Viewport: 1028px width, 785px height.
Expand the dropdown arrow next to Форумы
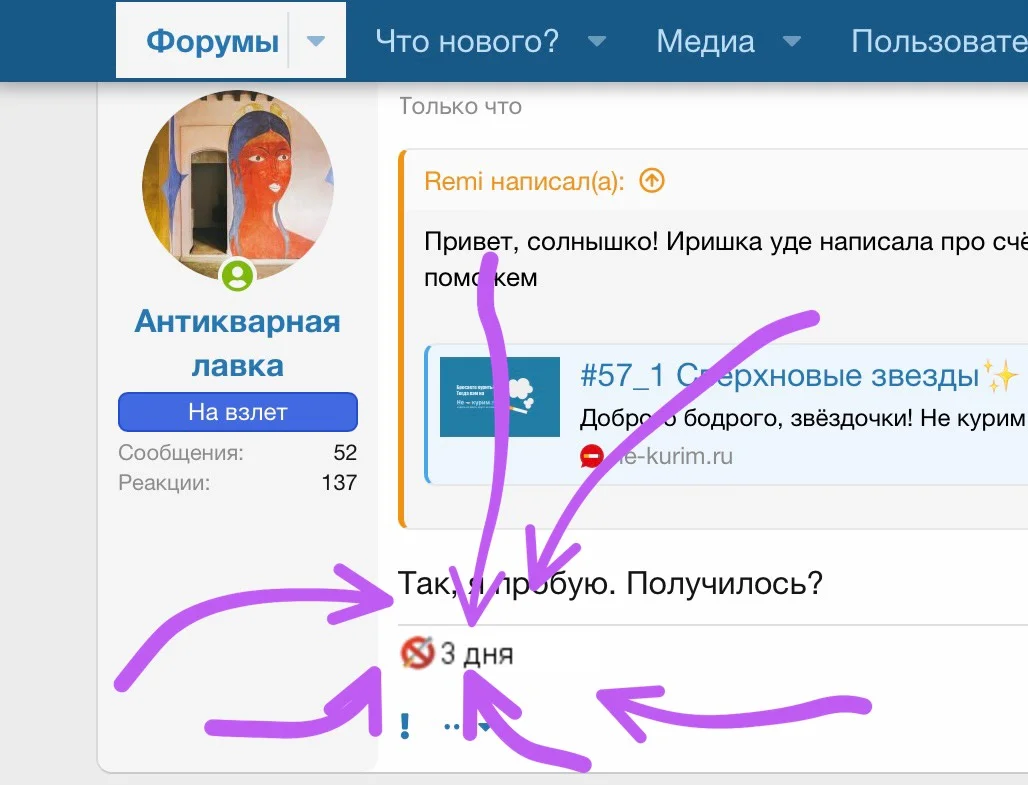(x=316, y=42)
